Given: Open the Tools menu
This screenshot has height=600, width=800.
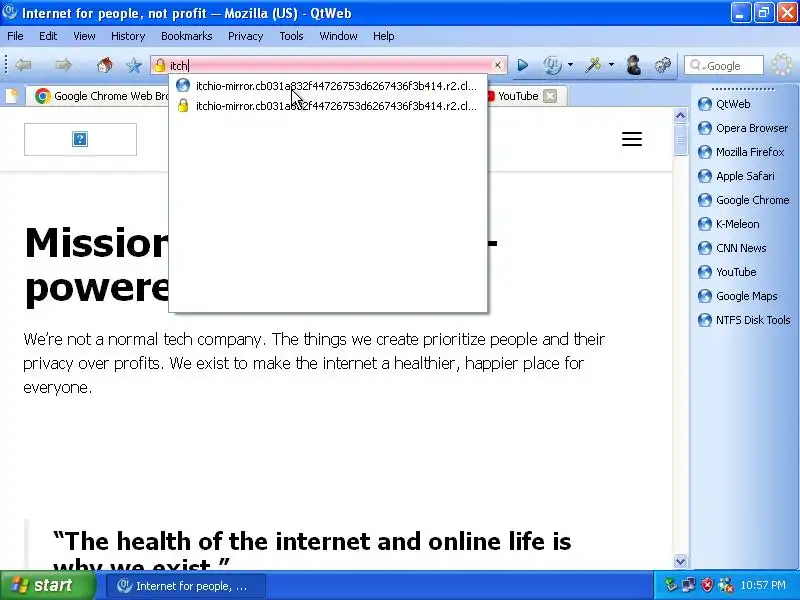Looking at the screenshot, I should [291, 36].
